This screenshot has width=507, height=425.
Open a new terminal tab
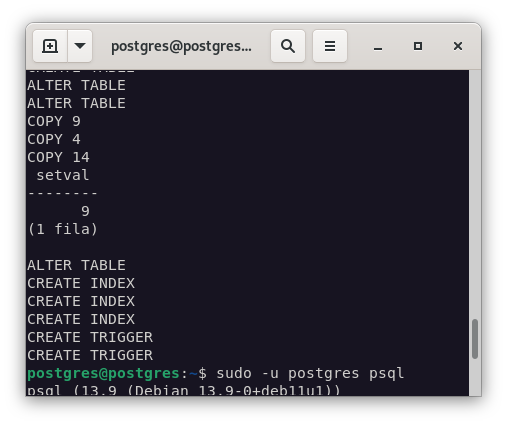click(x=50, y=46)
